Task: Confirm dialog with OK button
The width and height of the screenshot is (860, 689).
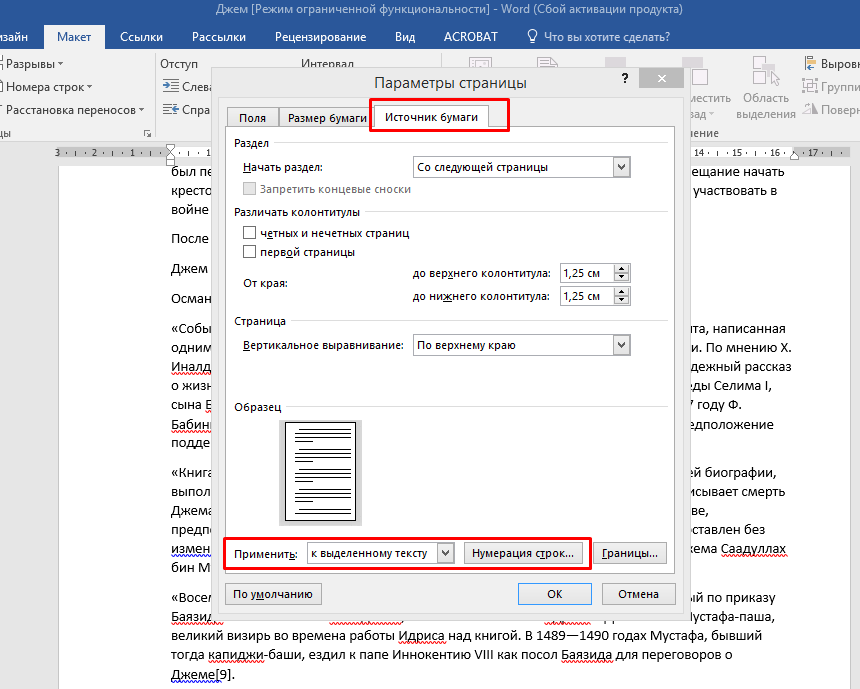Action: click(x=555, y=594)
